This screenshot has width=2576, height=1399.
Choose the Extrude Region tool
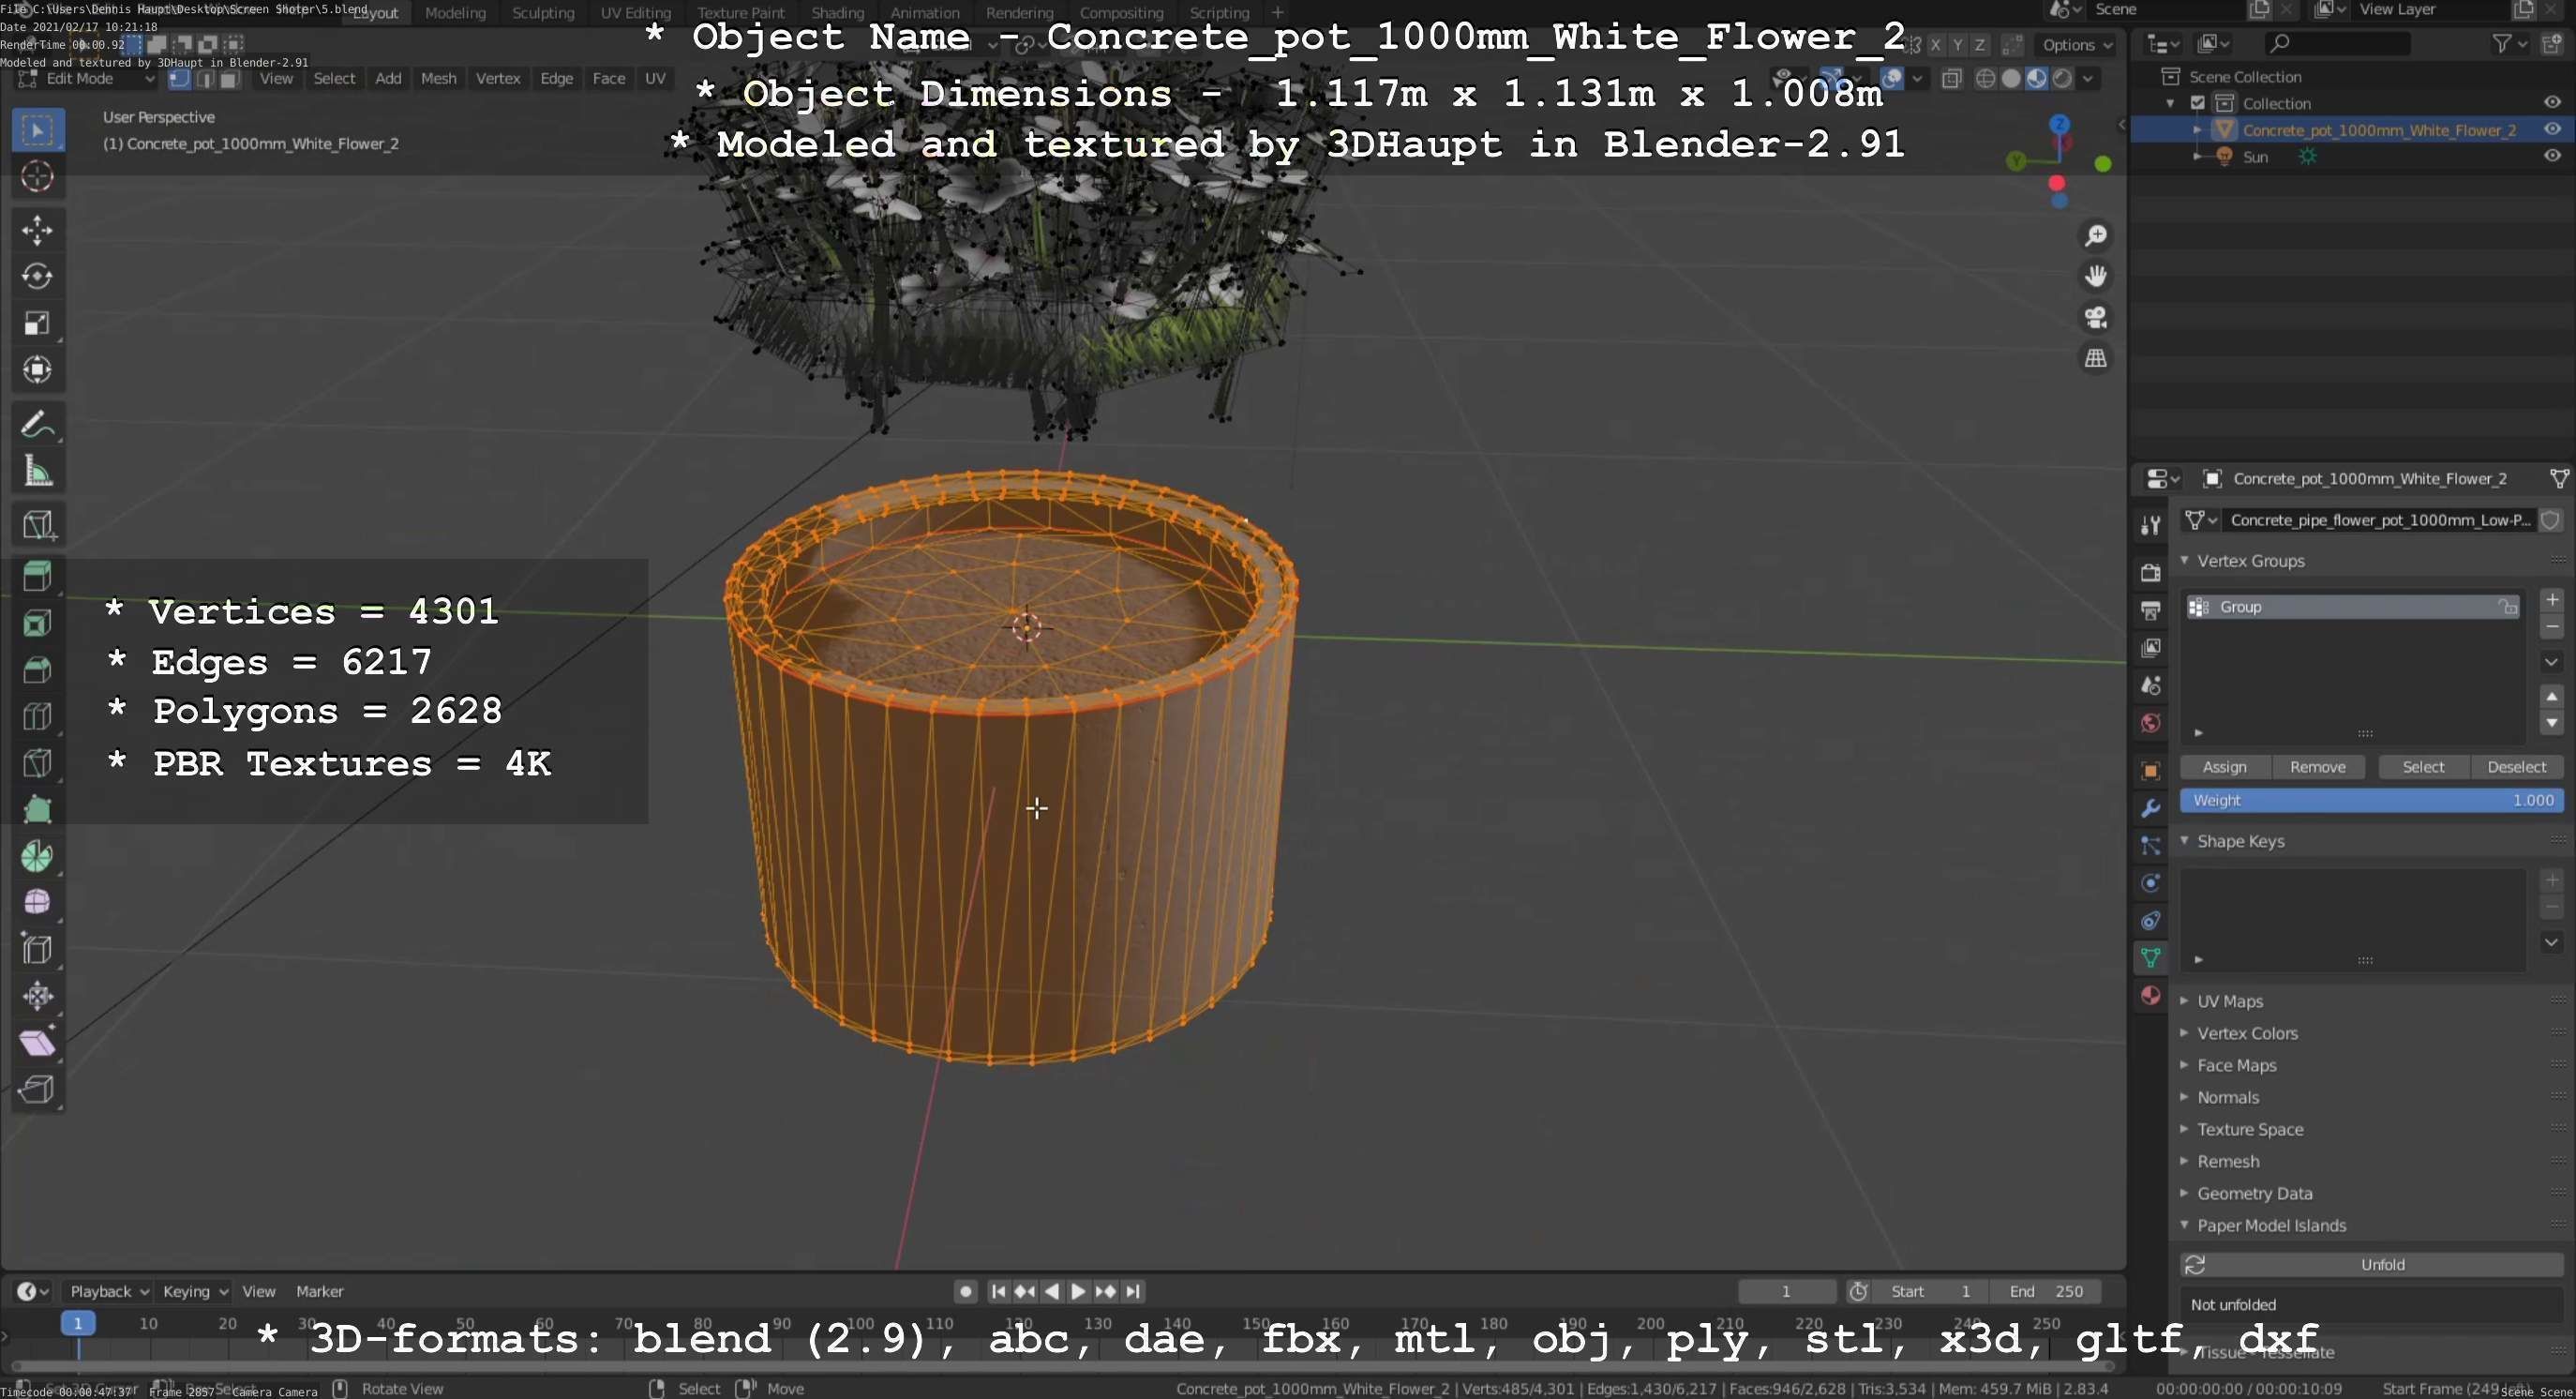pos(38,576)
